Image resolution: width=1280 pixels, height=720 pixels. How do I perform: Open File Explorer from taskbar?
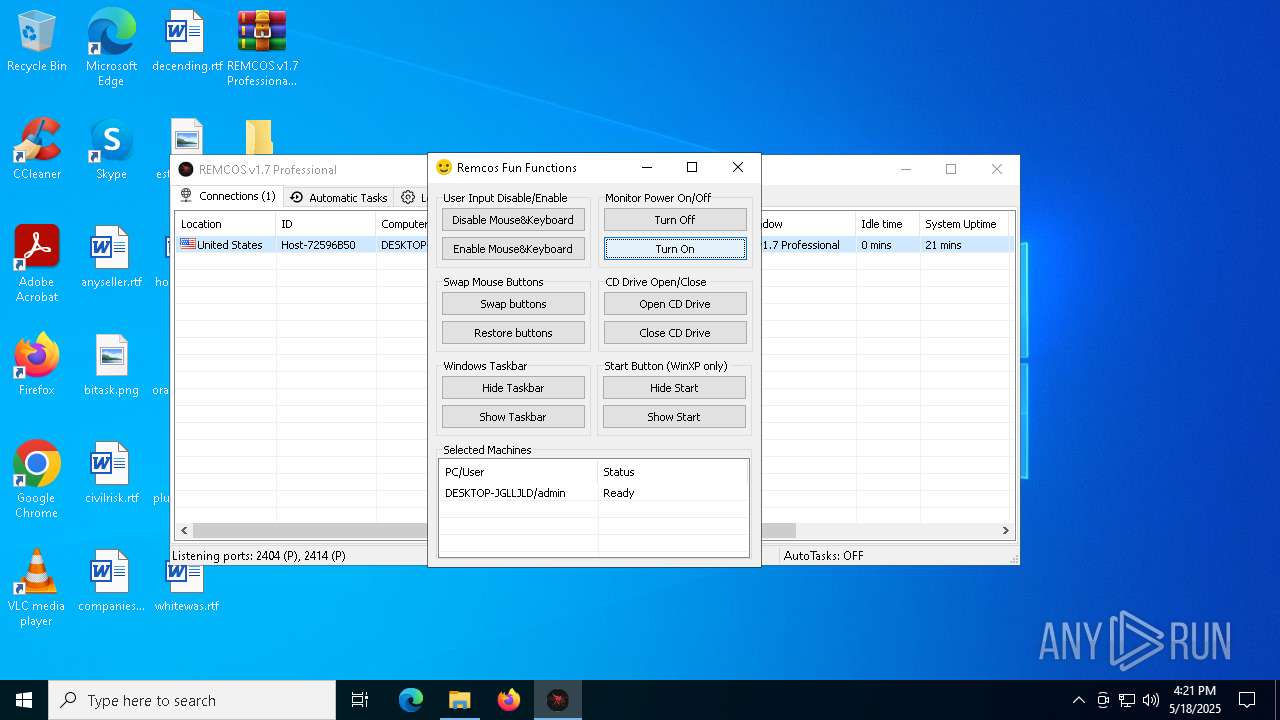coord(459,700)
